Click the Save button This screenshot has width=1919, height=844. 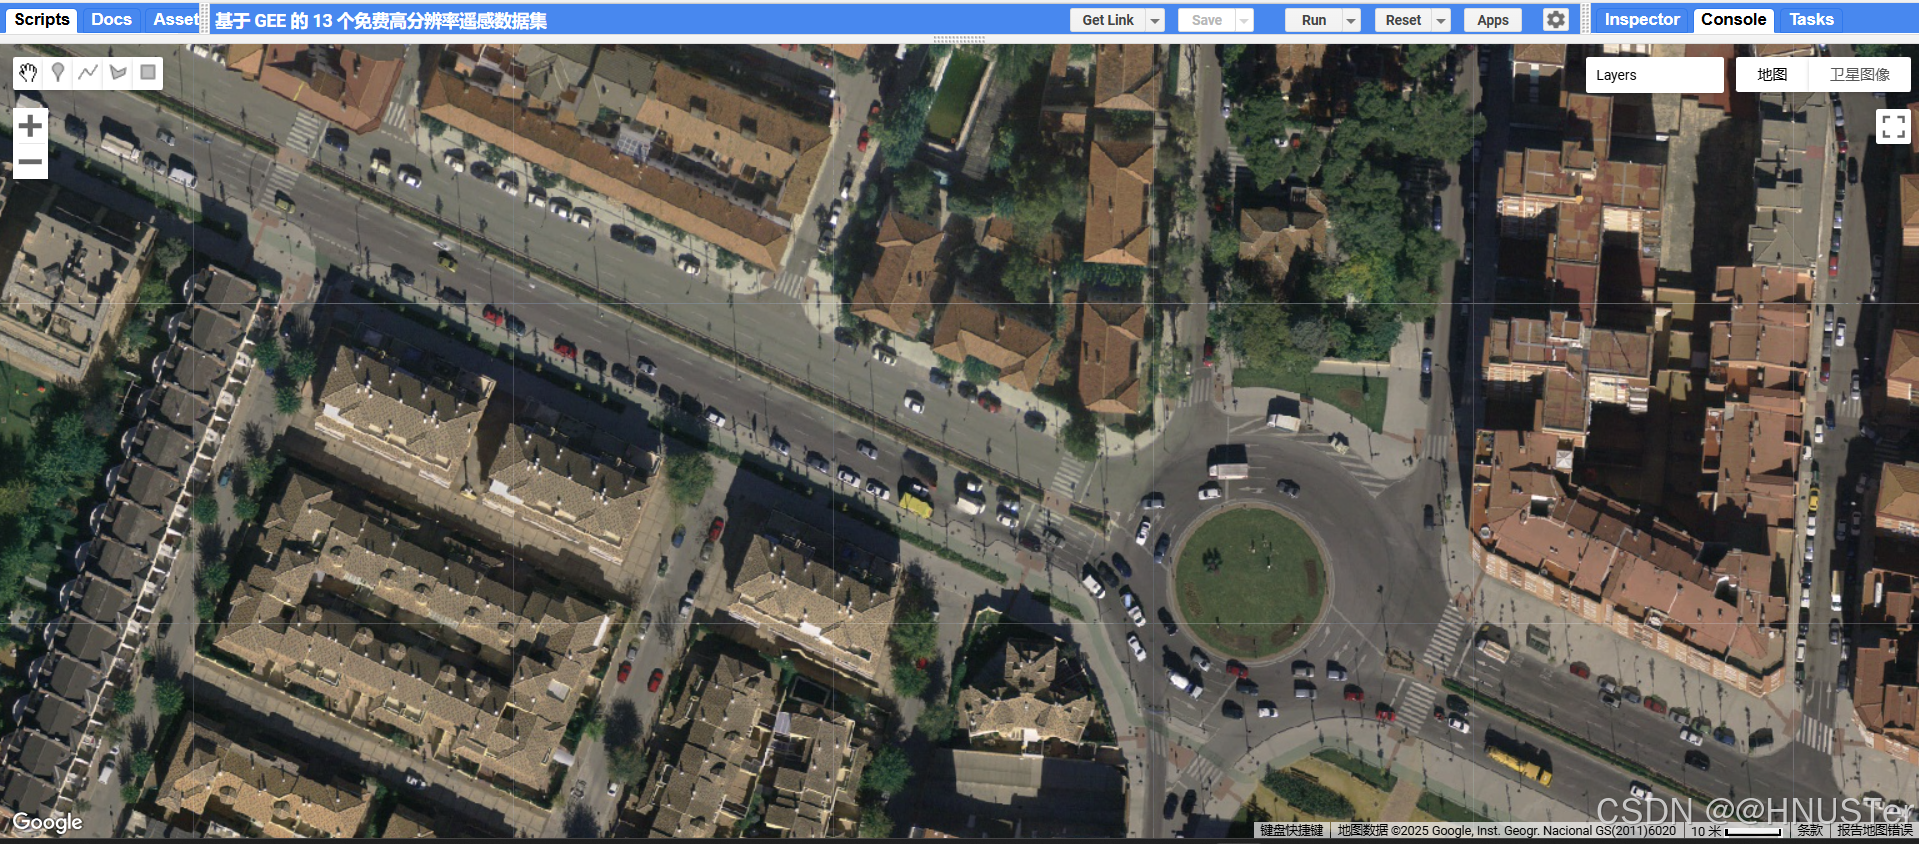point(1207,20)
